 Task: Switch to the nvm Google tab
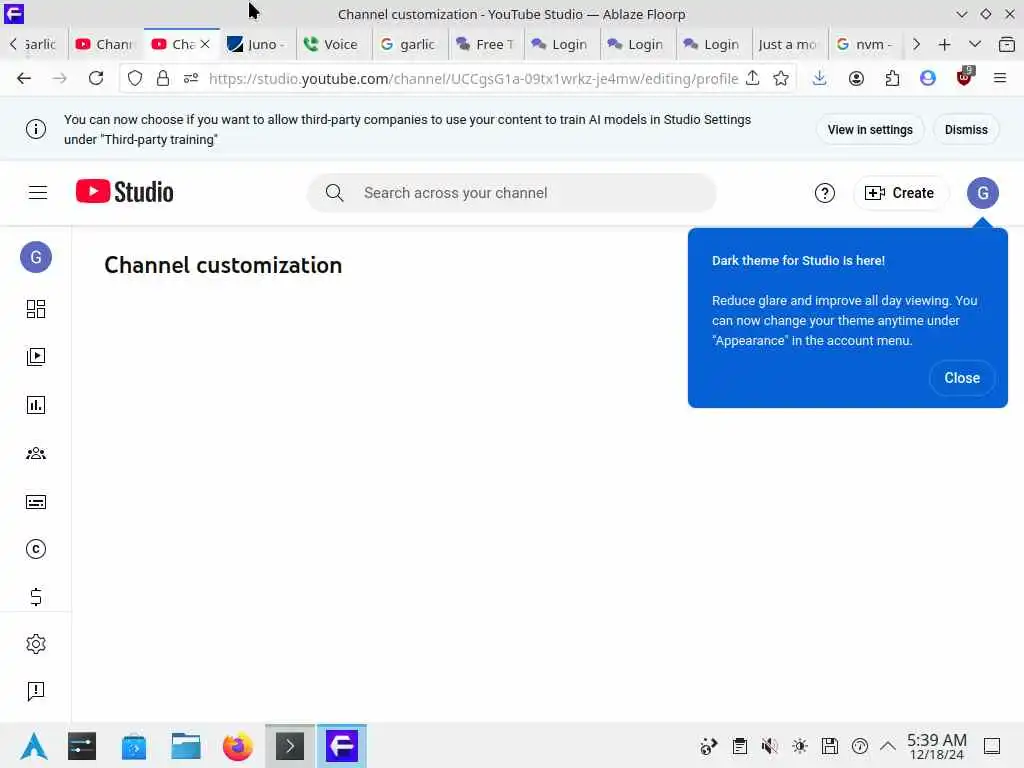865,44
